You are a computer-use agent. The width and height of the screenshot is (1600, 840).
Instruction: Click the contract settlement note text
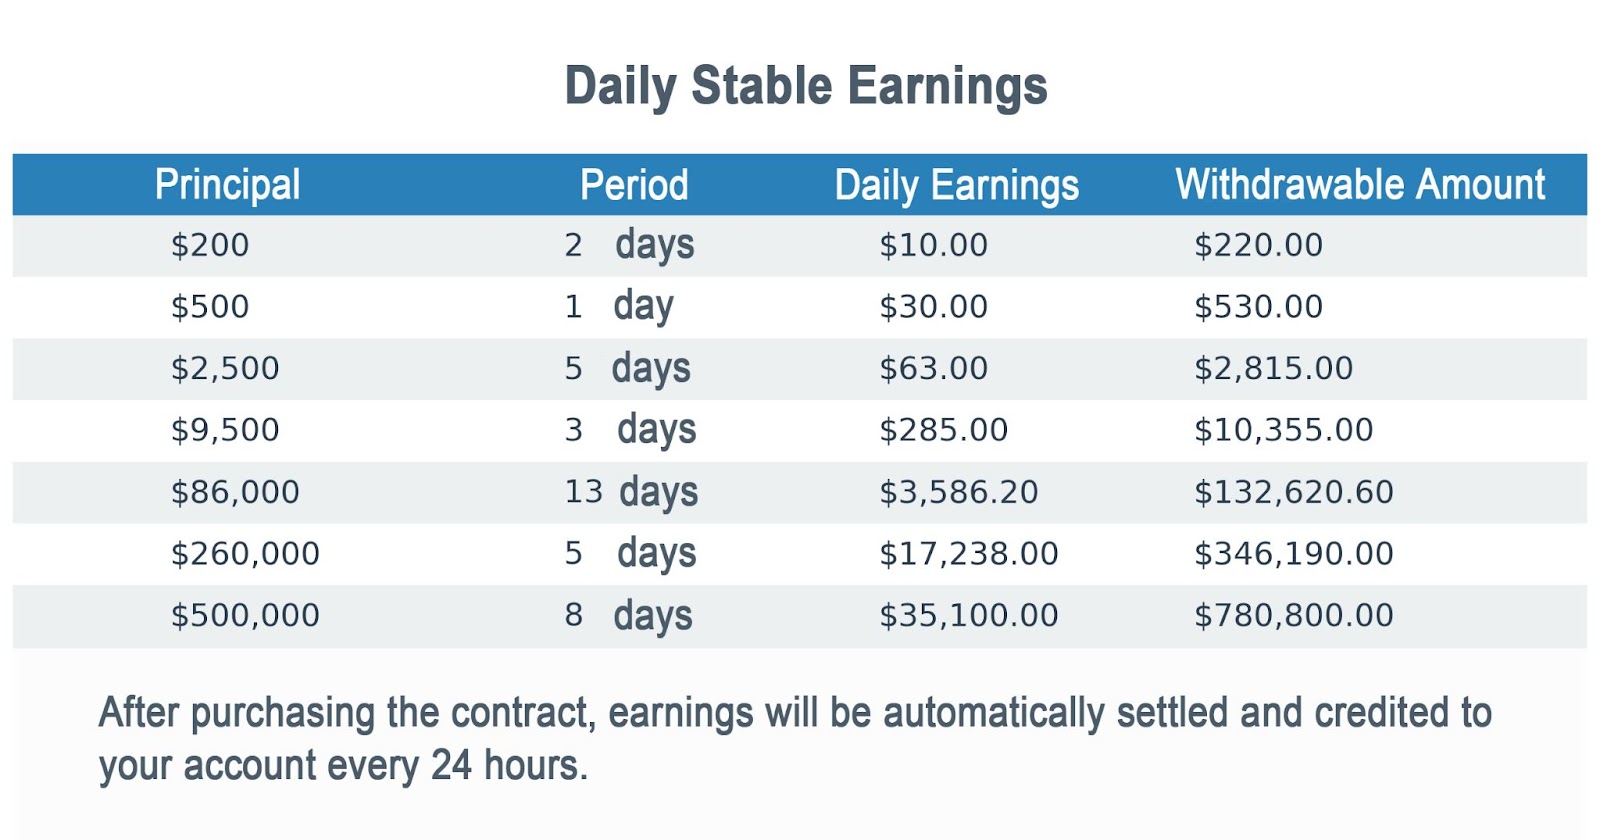click(x=795, y=739)
